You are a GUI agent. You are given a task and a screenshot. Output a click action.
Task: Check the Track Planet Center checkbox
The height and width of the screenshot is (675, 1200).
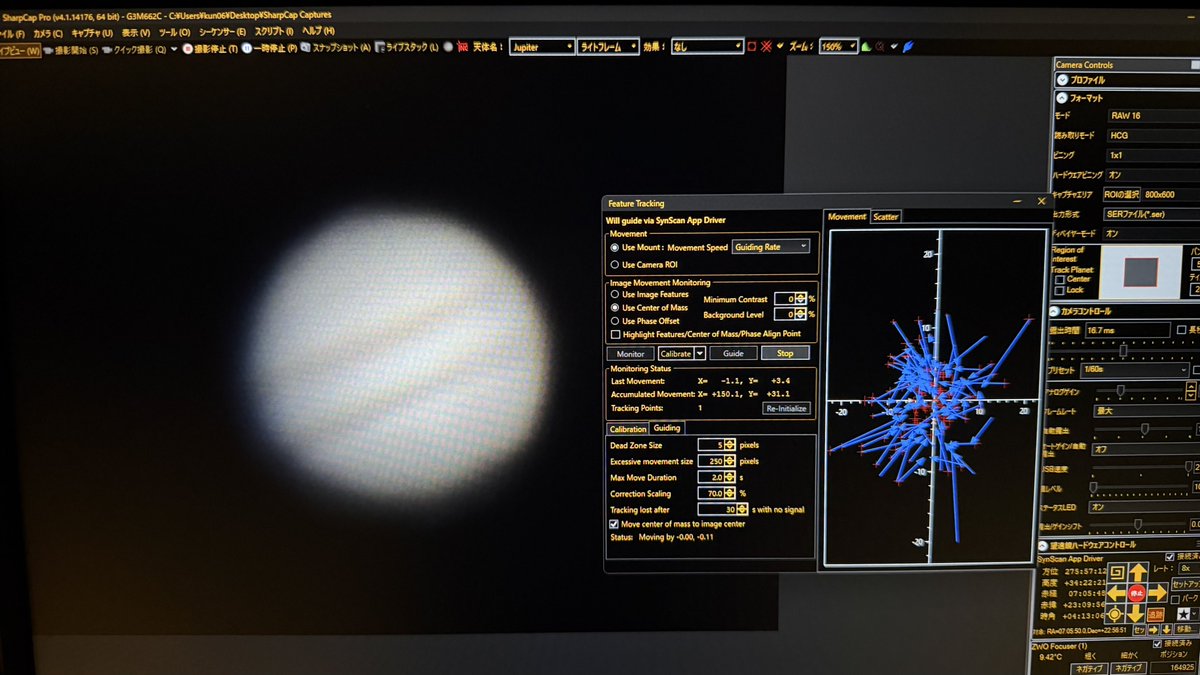coord(1060,280)
